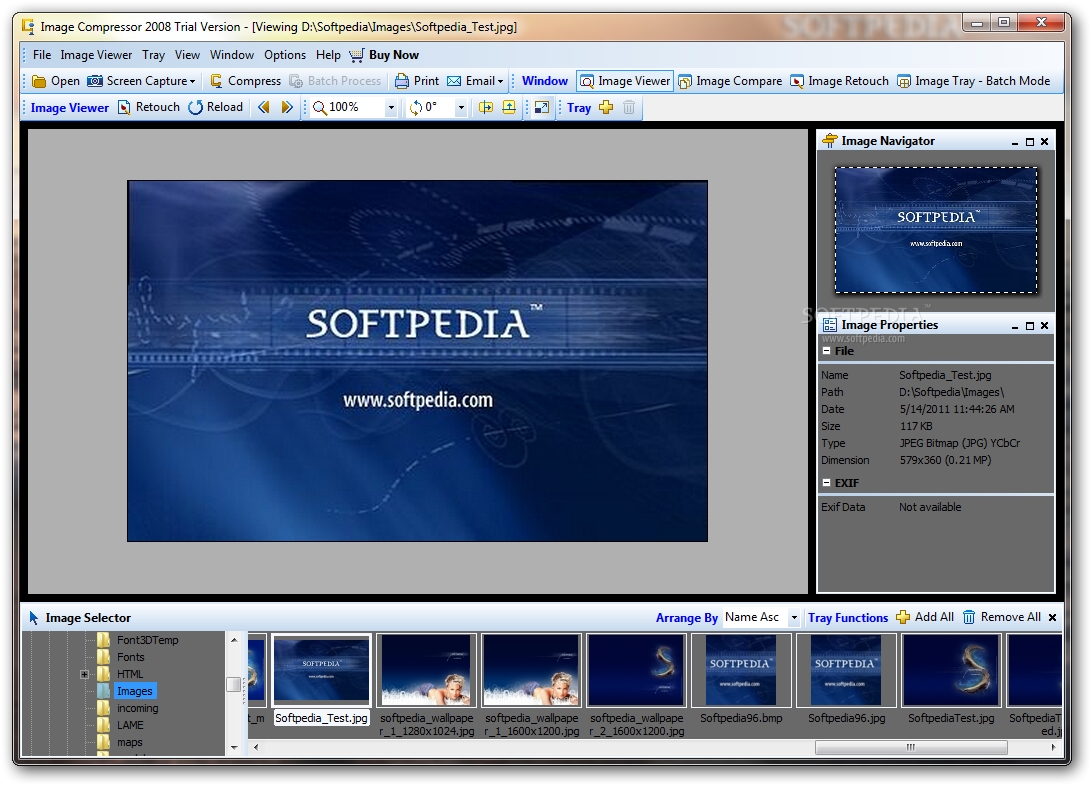Reload the current image
This screenshot has height=786, width=1092.
216,107
